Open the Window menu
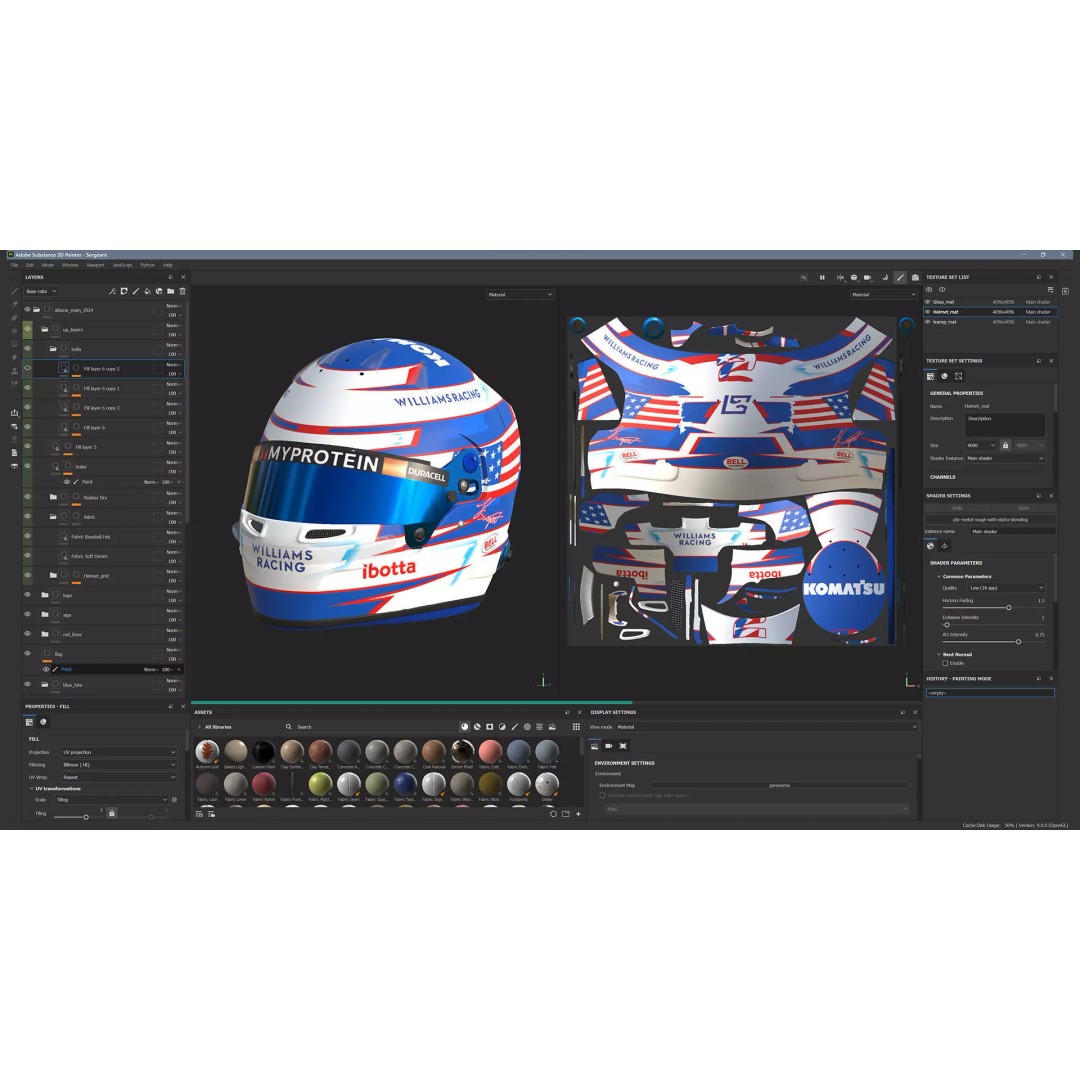 click(x=71, y=265)
